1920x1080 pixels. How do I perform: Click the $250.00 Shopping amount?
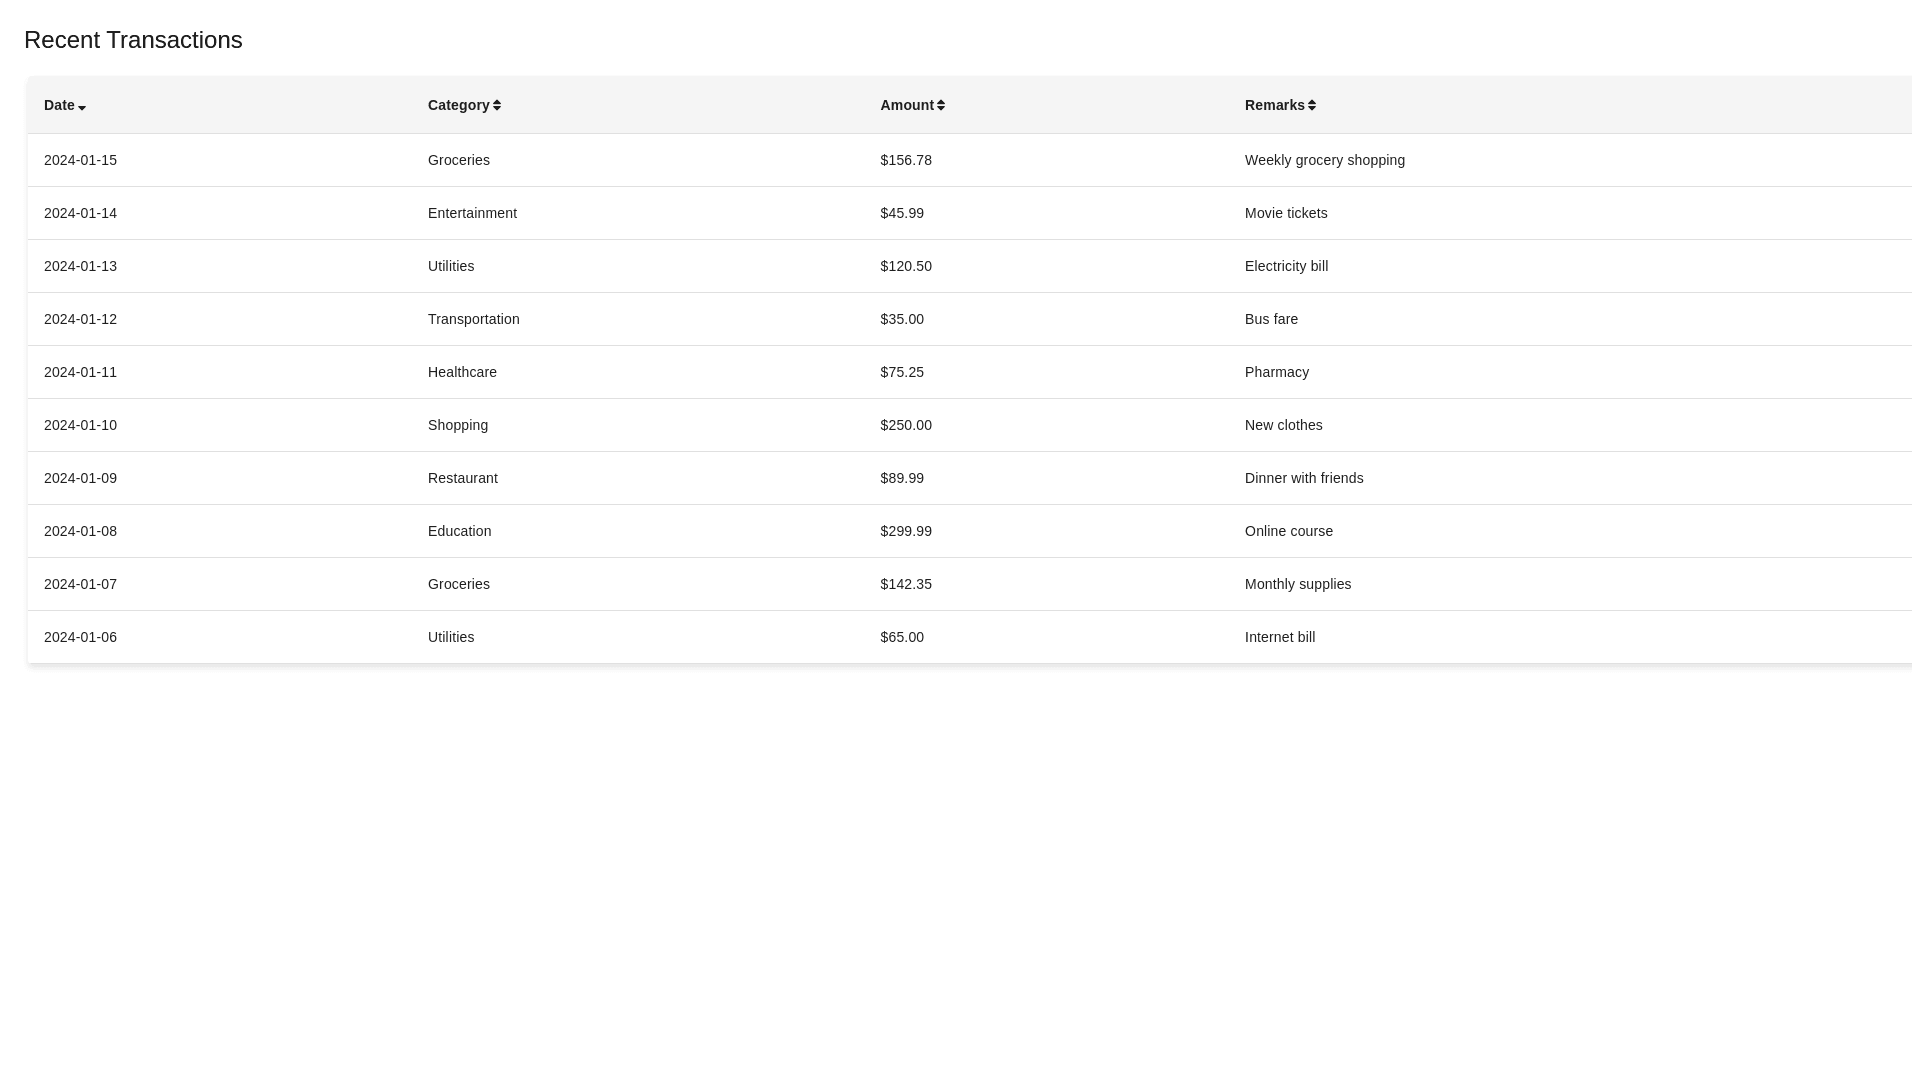point(906,425)
